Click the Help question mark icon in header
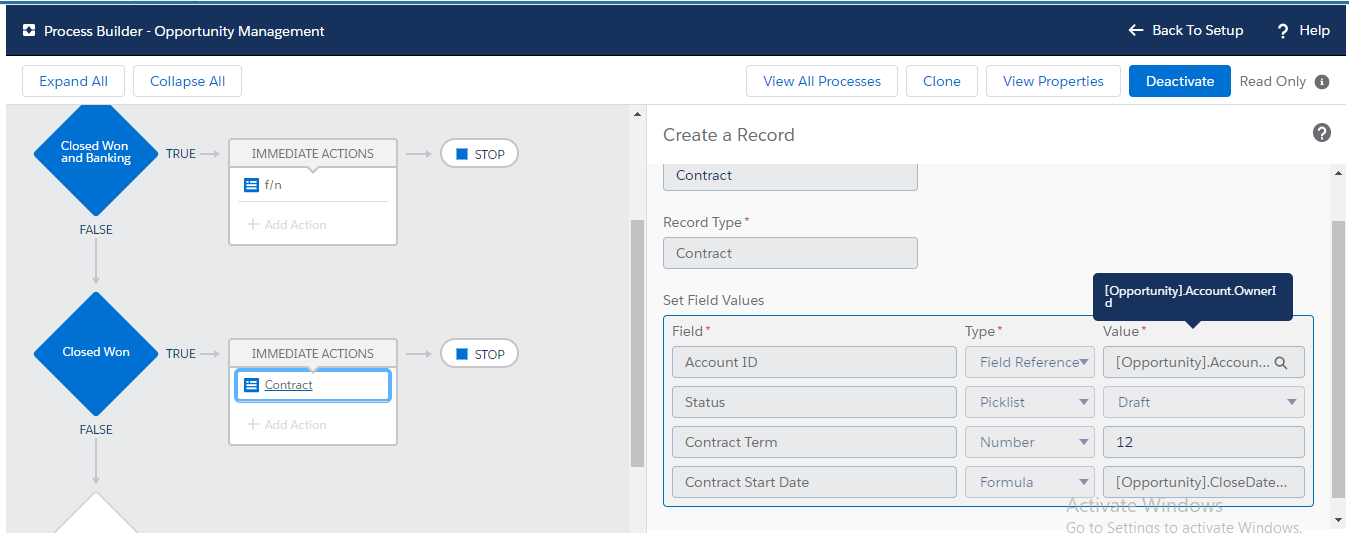This screenshot has height=533, width=1349. [1283, 31]
